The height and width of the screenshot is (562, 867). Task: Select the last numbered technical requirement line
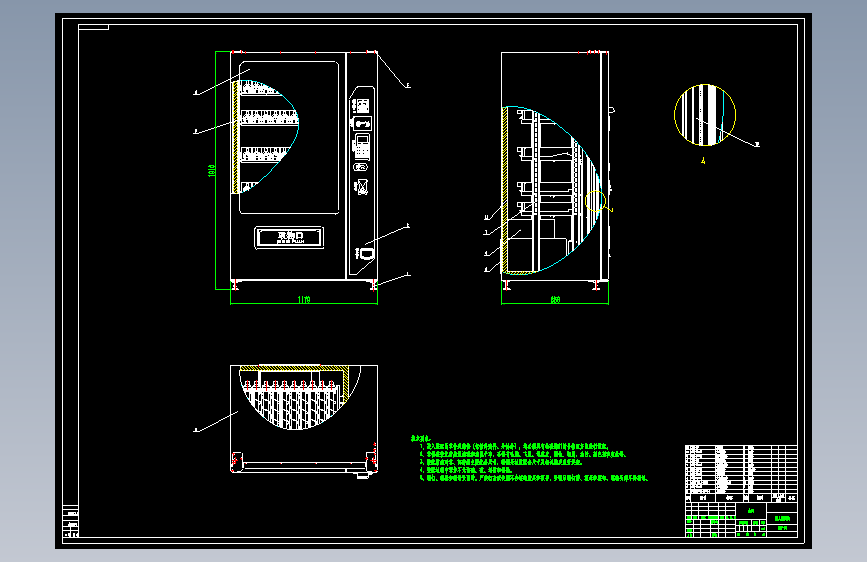[x=534, y=478]
